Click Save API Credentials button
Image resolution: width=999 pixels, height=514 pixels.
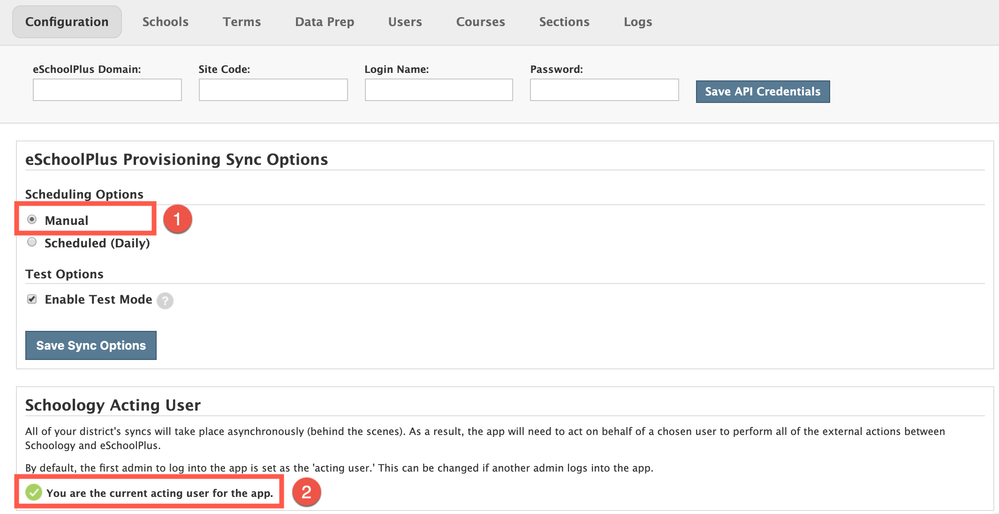tap(763, 91)
